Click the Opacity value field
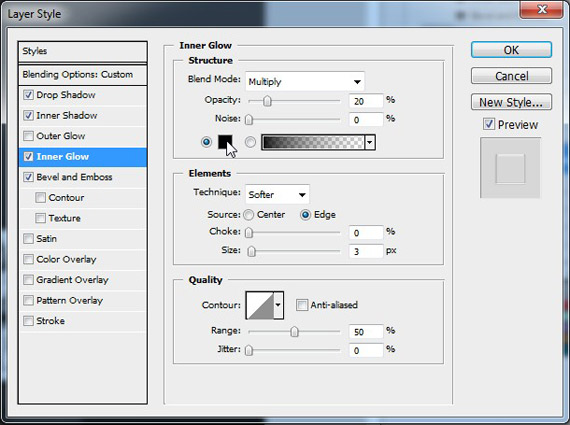This screenshot has width=570, height=425. pyautogui.click(x=366, y=101)
